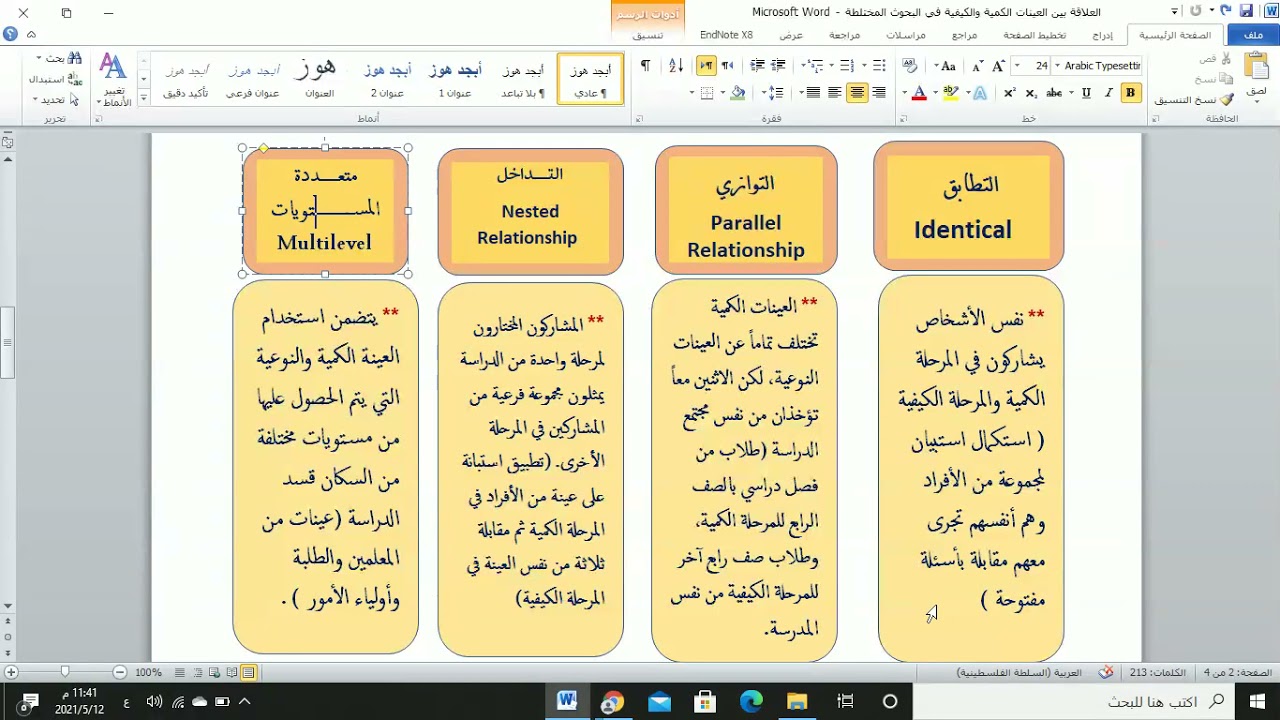Click the Align Left paragraph icon

tap(835, 93)
